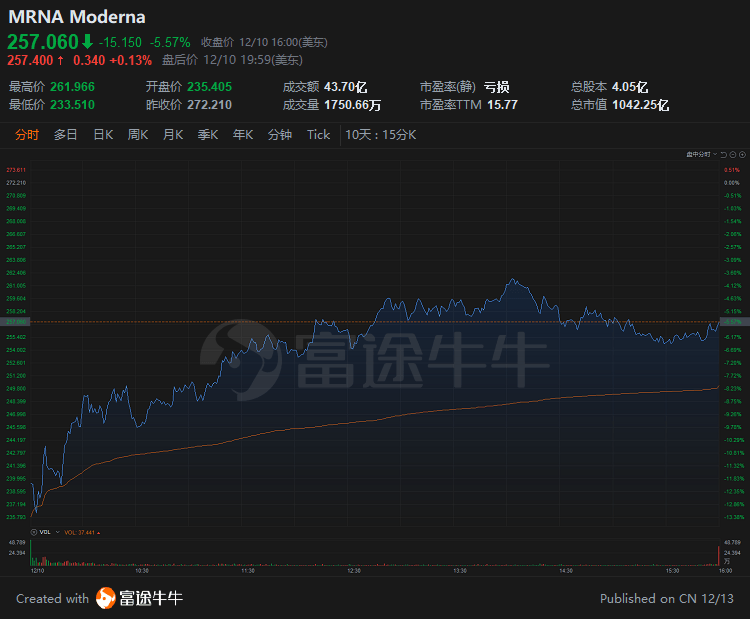Click the 昨收价 value 272.210
The image size is (750, 619).
[x=210, y=104]
